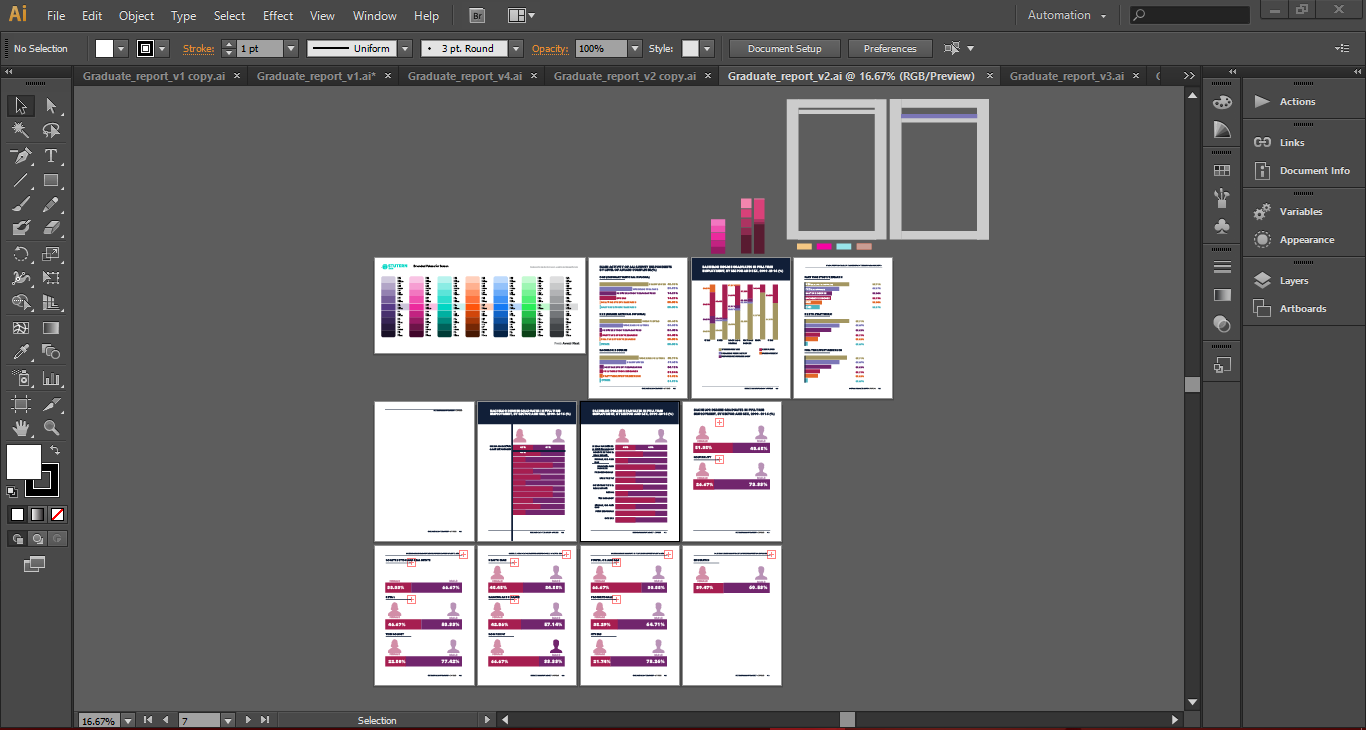Open the Swatches panel icon
Screen dimensions: 1366x730
point(1221,171)
